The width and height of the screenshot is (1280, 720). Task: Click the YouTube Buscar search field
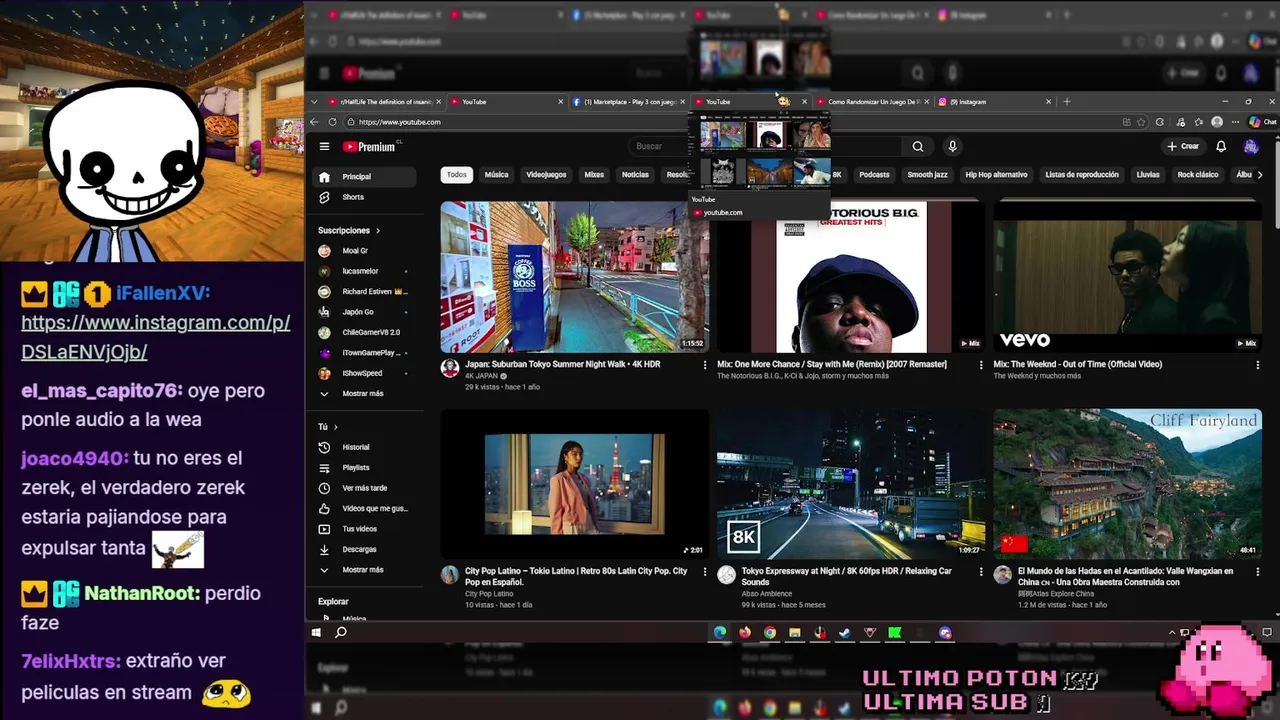(x=765, y=147)
